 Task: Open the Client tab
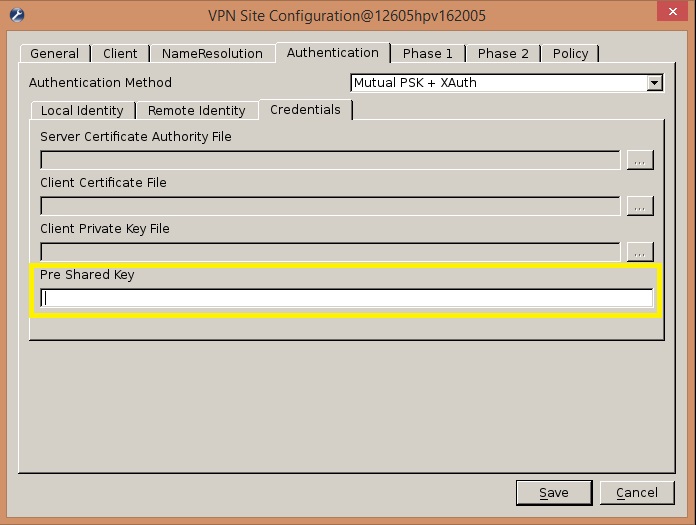(x=120, y=54)
